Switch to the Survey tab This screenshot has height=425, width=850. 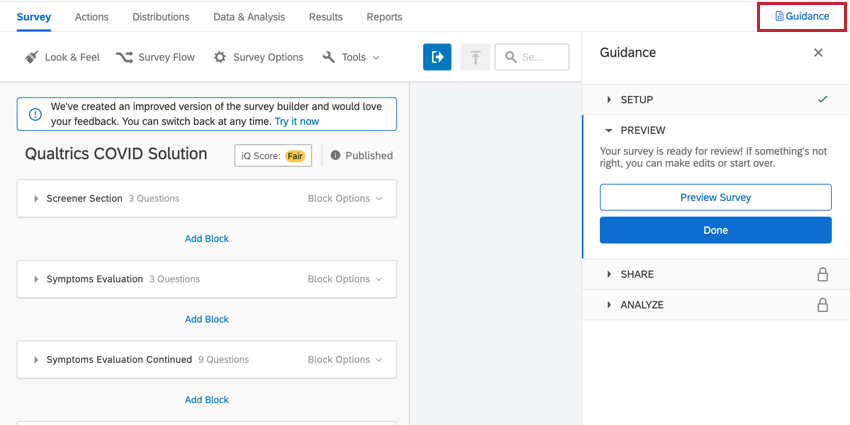[34, 17]
